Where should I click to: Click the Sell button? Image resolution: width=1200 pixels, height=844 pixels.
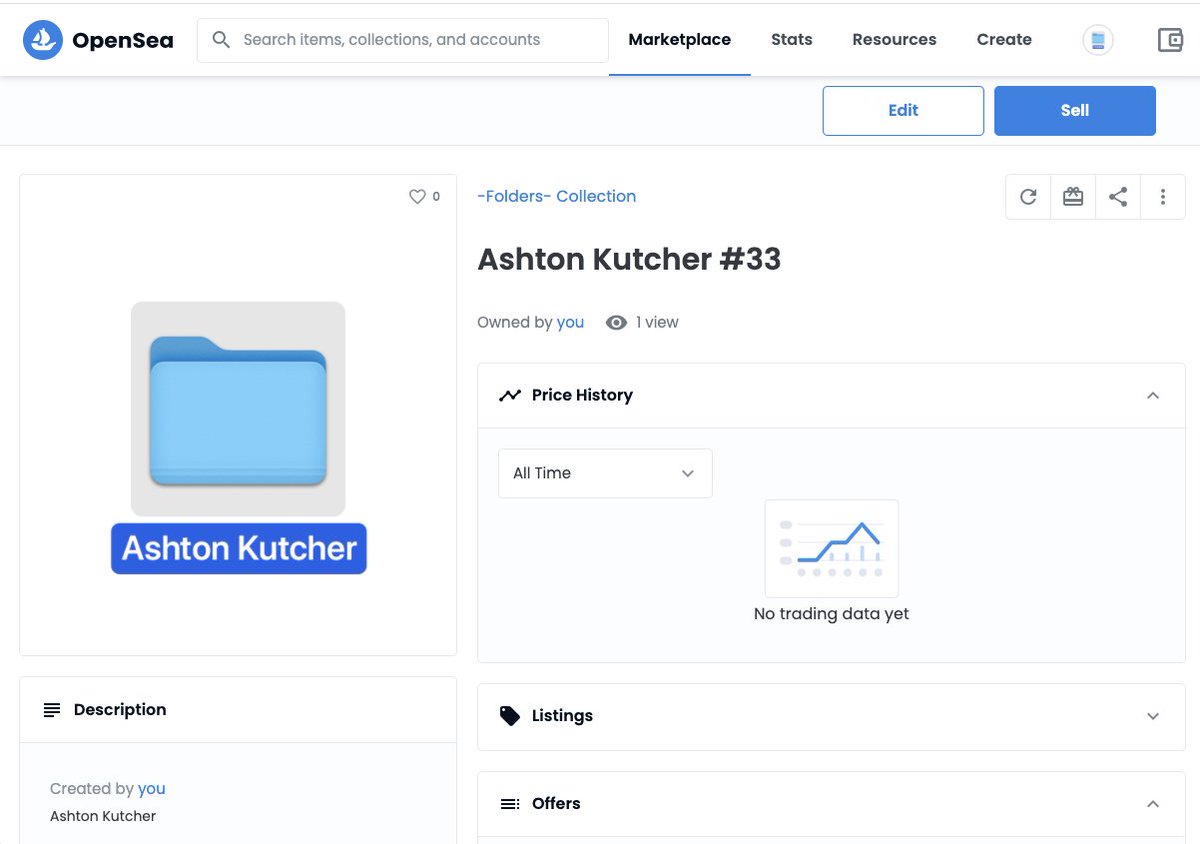click(x=1075, y=111)
